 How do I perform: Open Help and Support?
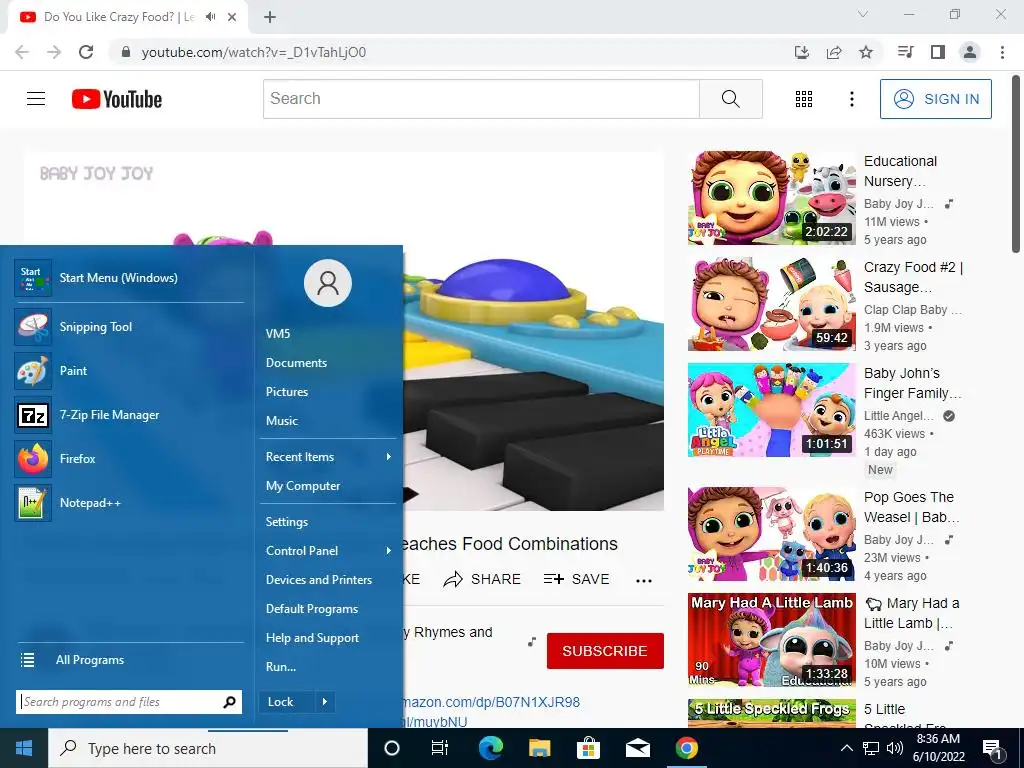(x=312, y=638)
